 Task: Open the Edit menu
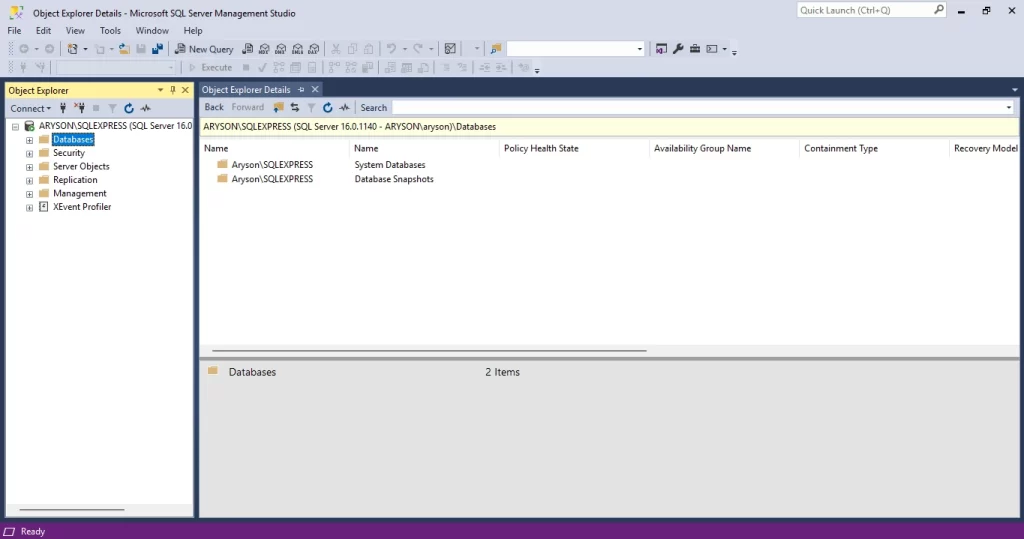point(43,31)
